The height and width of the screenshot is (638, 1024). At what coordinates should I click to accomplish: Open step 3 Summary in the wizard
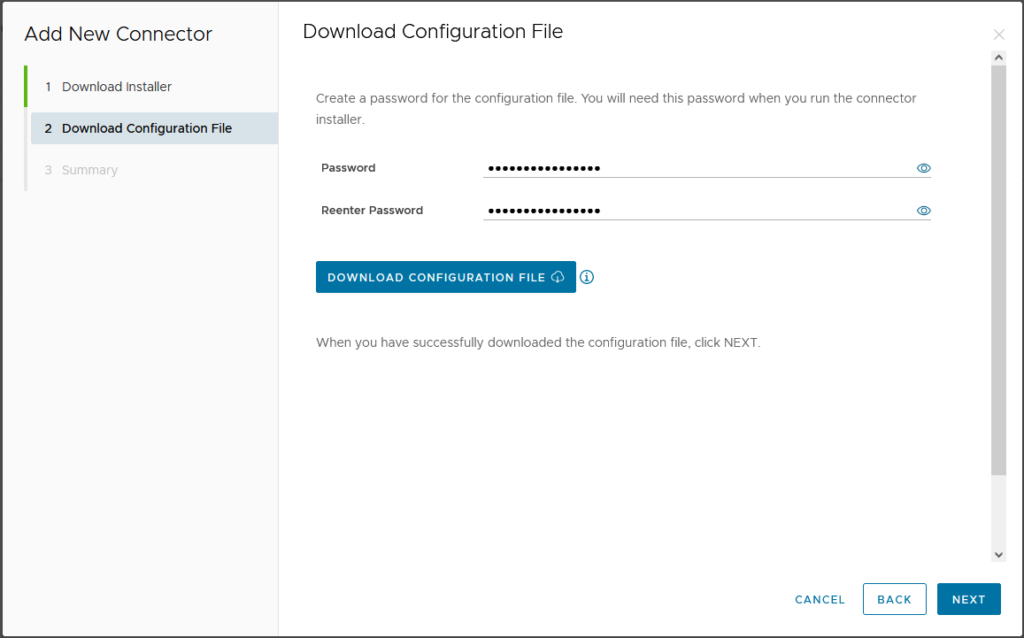89,170
